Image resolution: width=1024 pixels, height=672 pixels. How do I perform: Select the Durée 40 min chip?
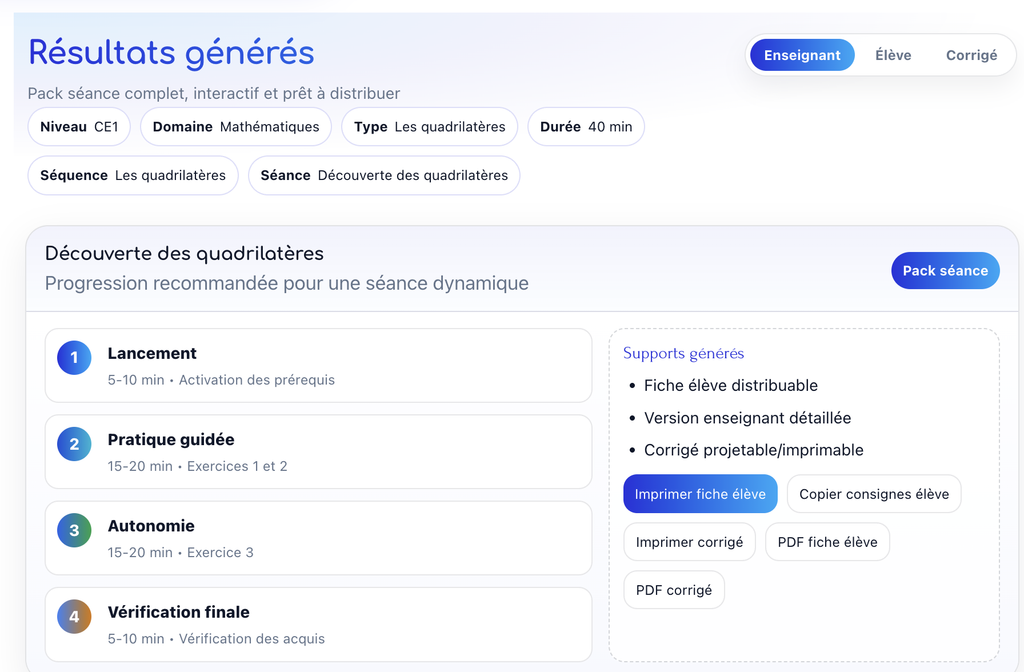586,127
